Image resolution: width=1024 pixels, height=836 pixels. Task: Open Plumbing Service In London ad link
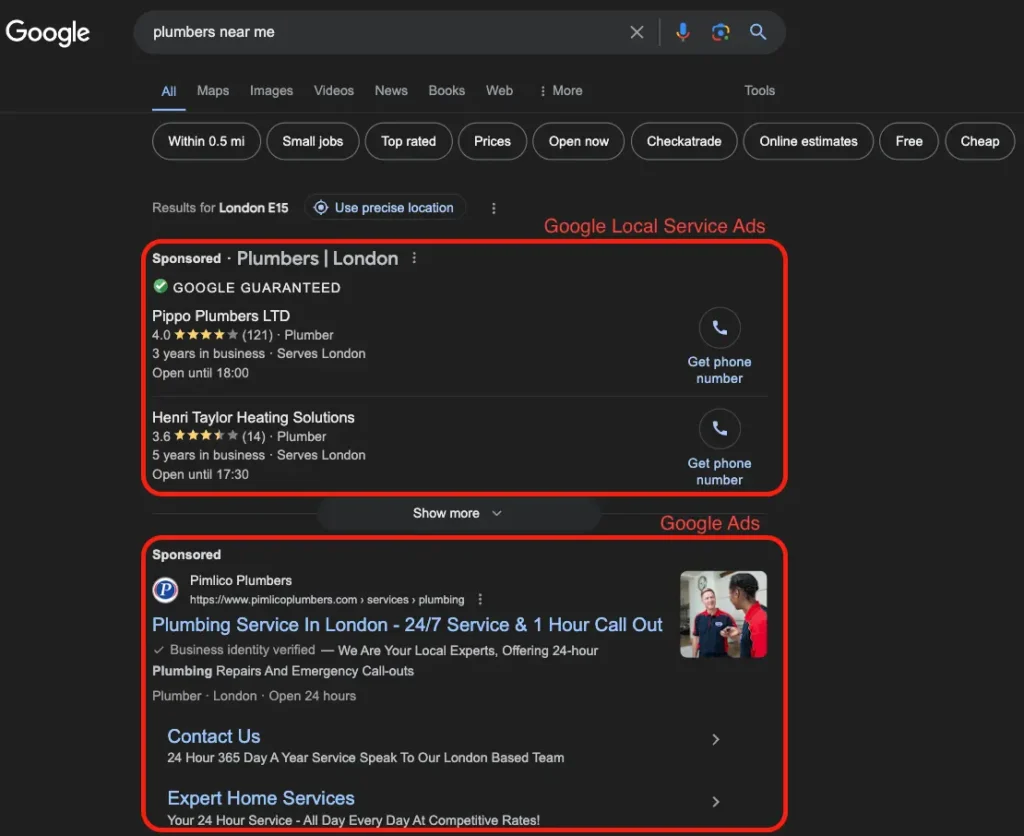[x=407, y=625]
